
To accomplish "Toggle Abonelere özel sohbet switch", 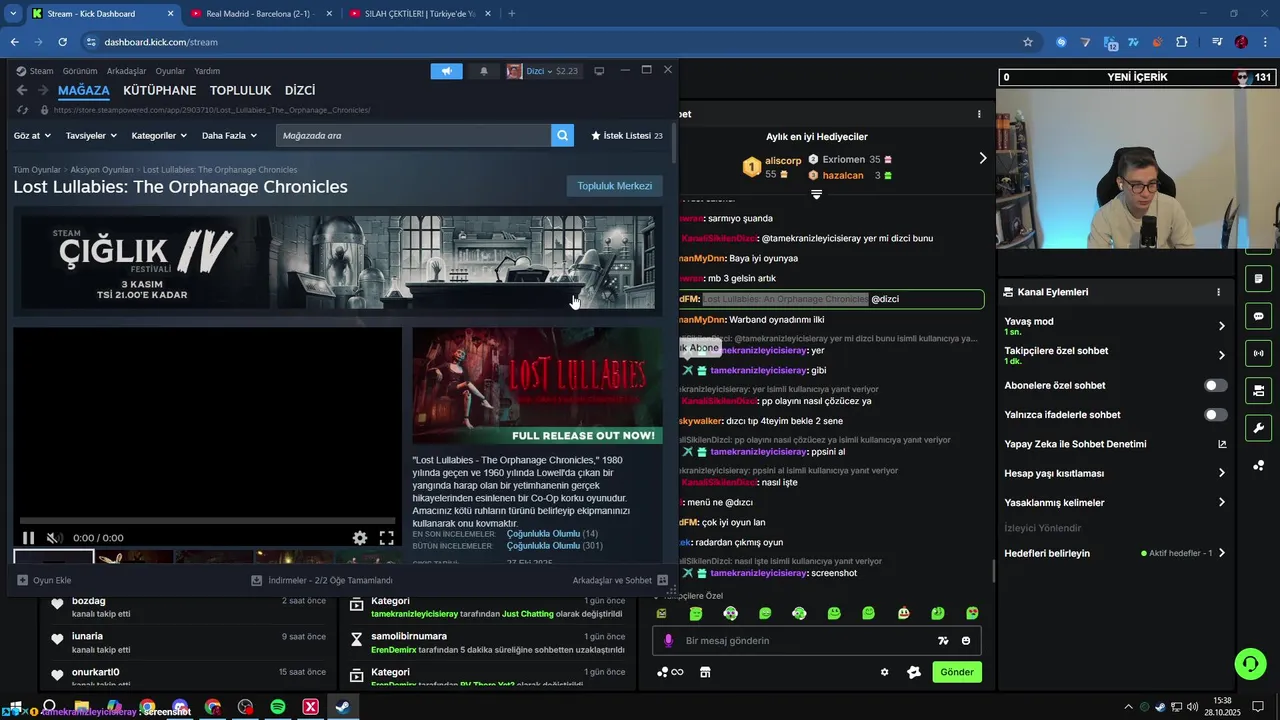I will (1215, 385).
